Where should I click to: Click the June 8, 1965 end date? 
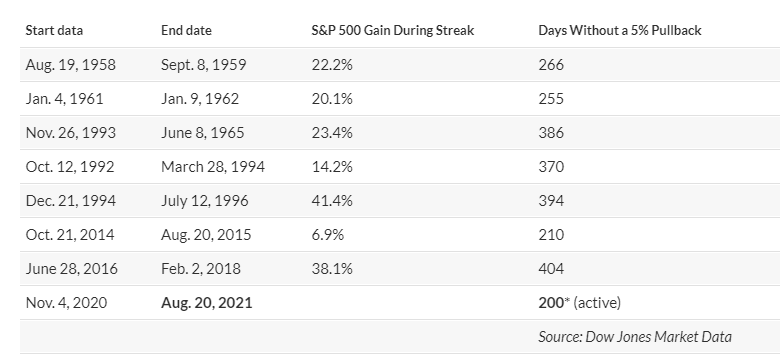coord(202,133)
